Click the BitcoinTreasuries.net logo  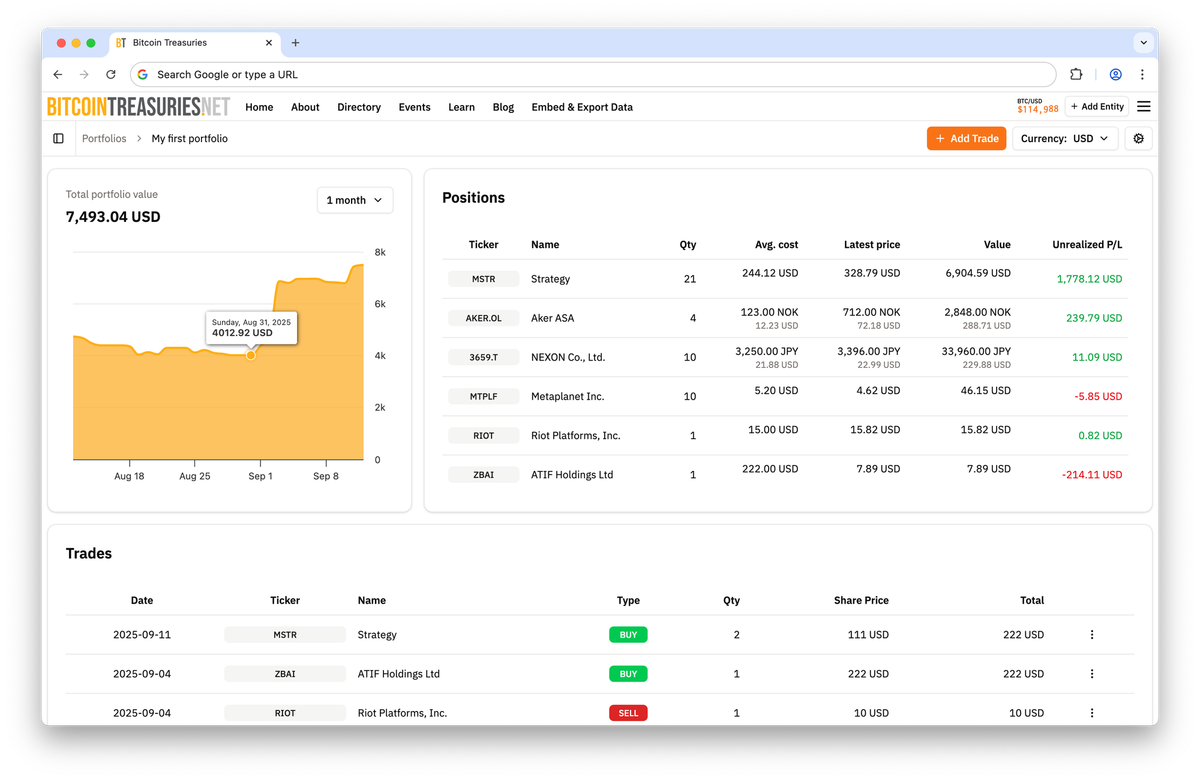137,106
